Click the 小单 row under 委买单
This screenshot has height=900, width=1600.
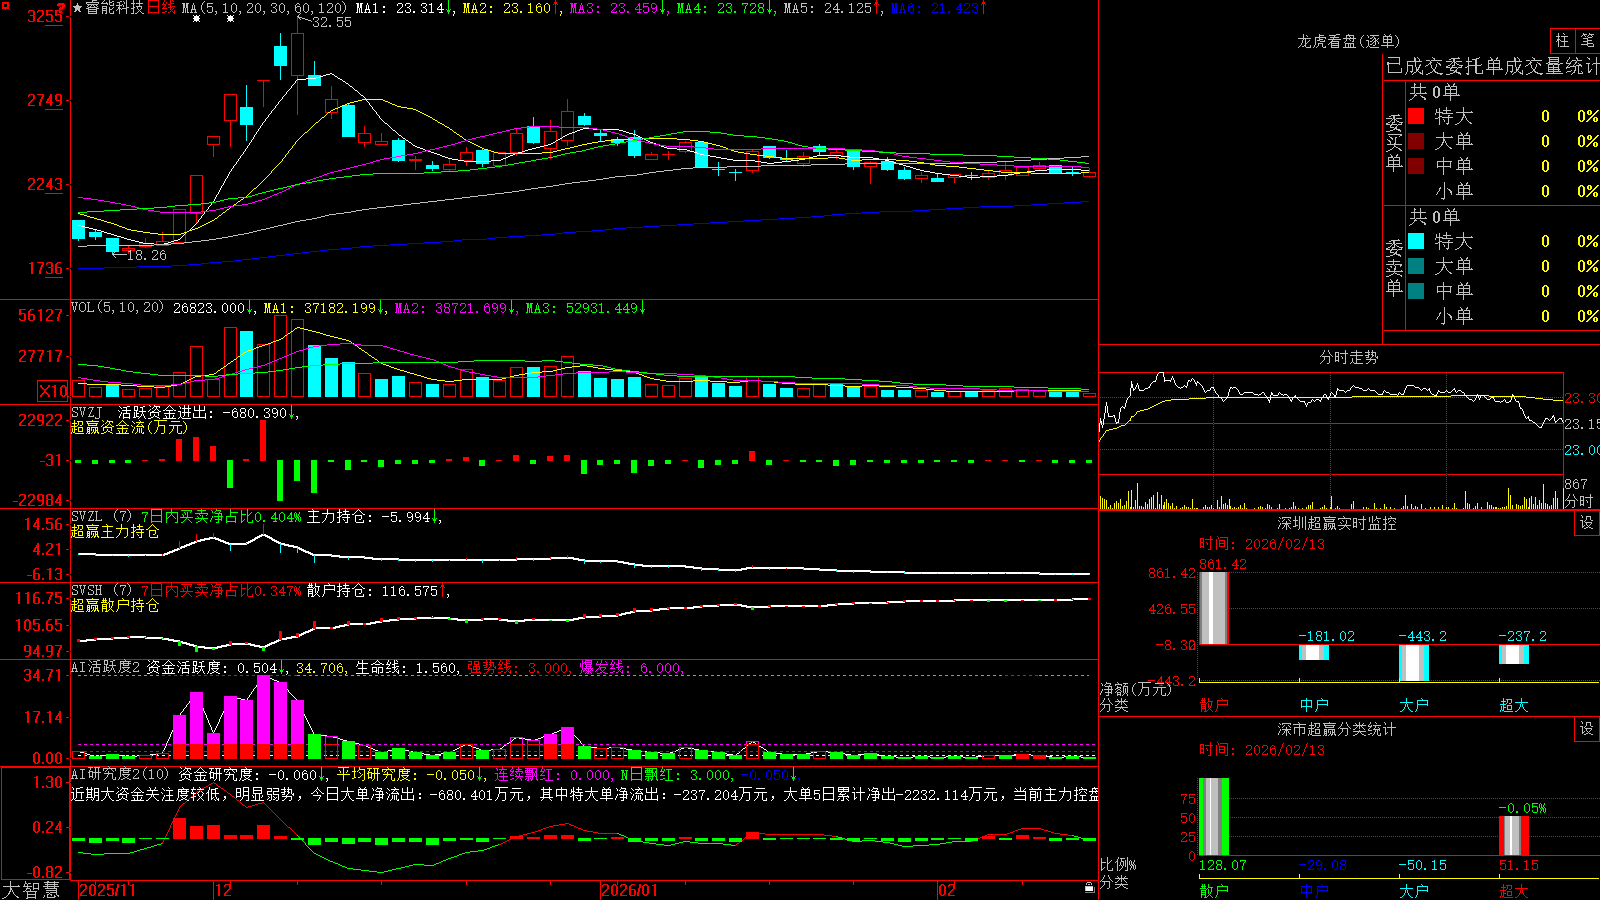tap(1504, 191)
